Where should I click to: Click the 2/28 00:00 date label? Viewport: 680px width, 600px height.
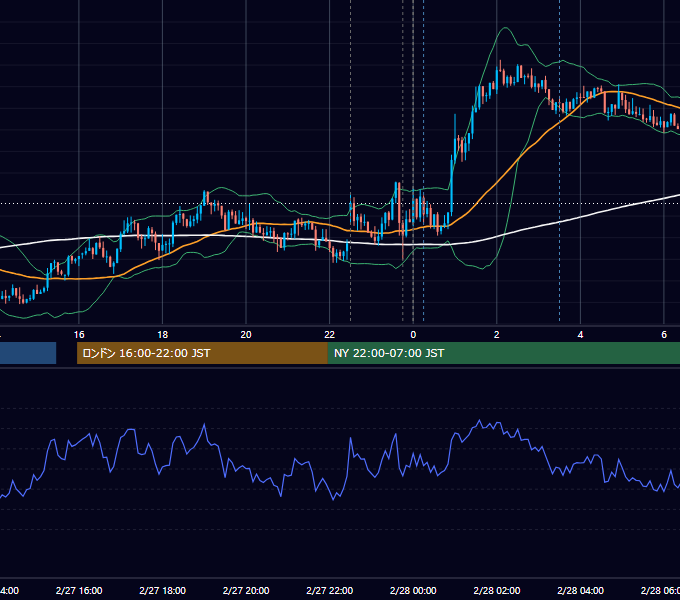point(413,590)
